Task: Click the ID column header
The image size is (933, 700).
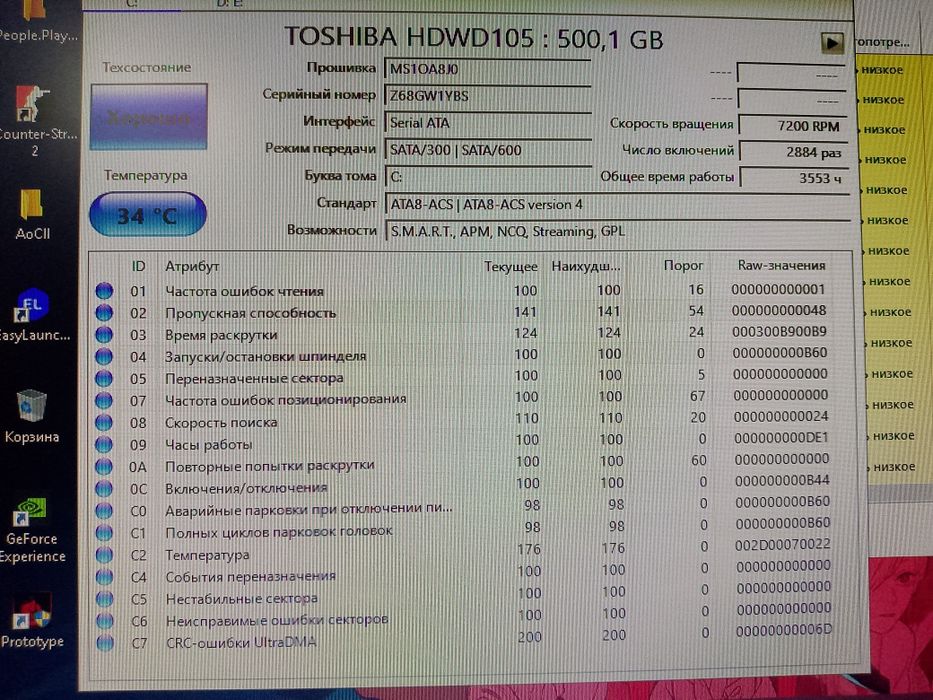Action: 138,266
